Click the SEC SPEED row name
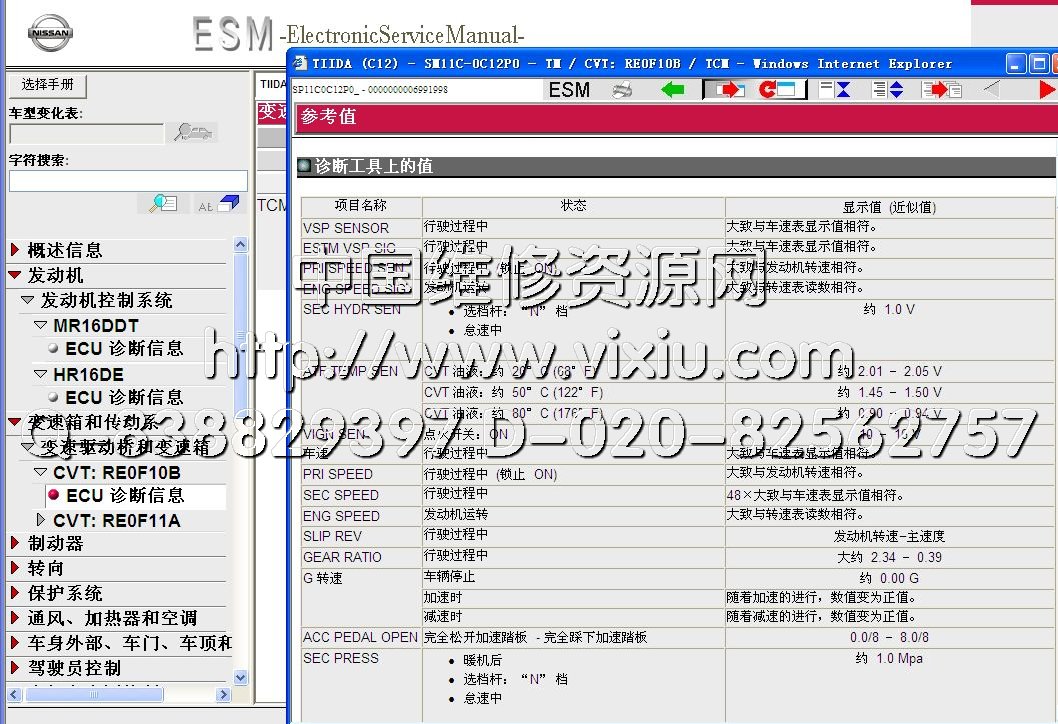 point(341,495)
